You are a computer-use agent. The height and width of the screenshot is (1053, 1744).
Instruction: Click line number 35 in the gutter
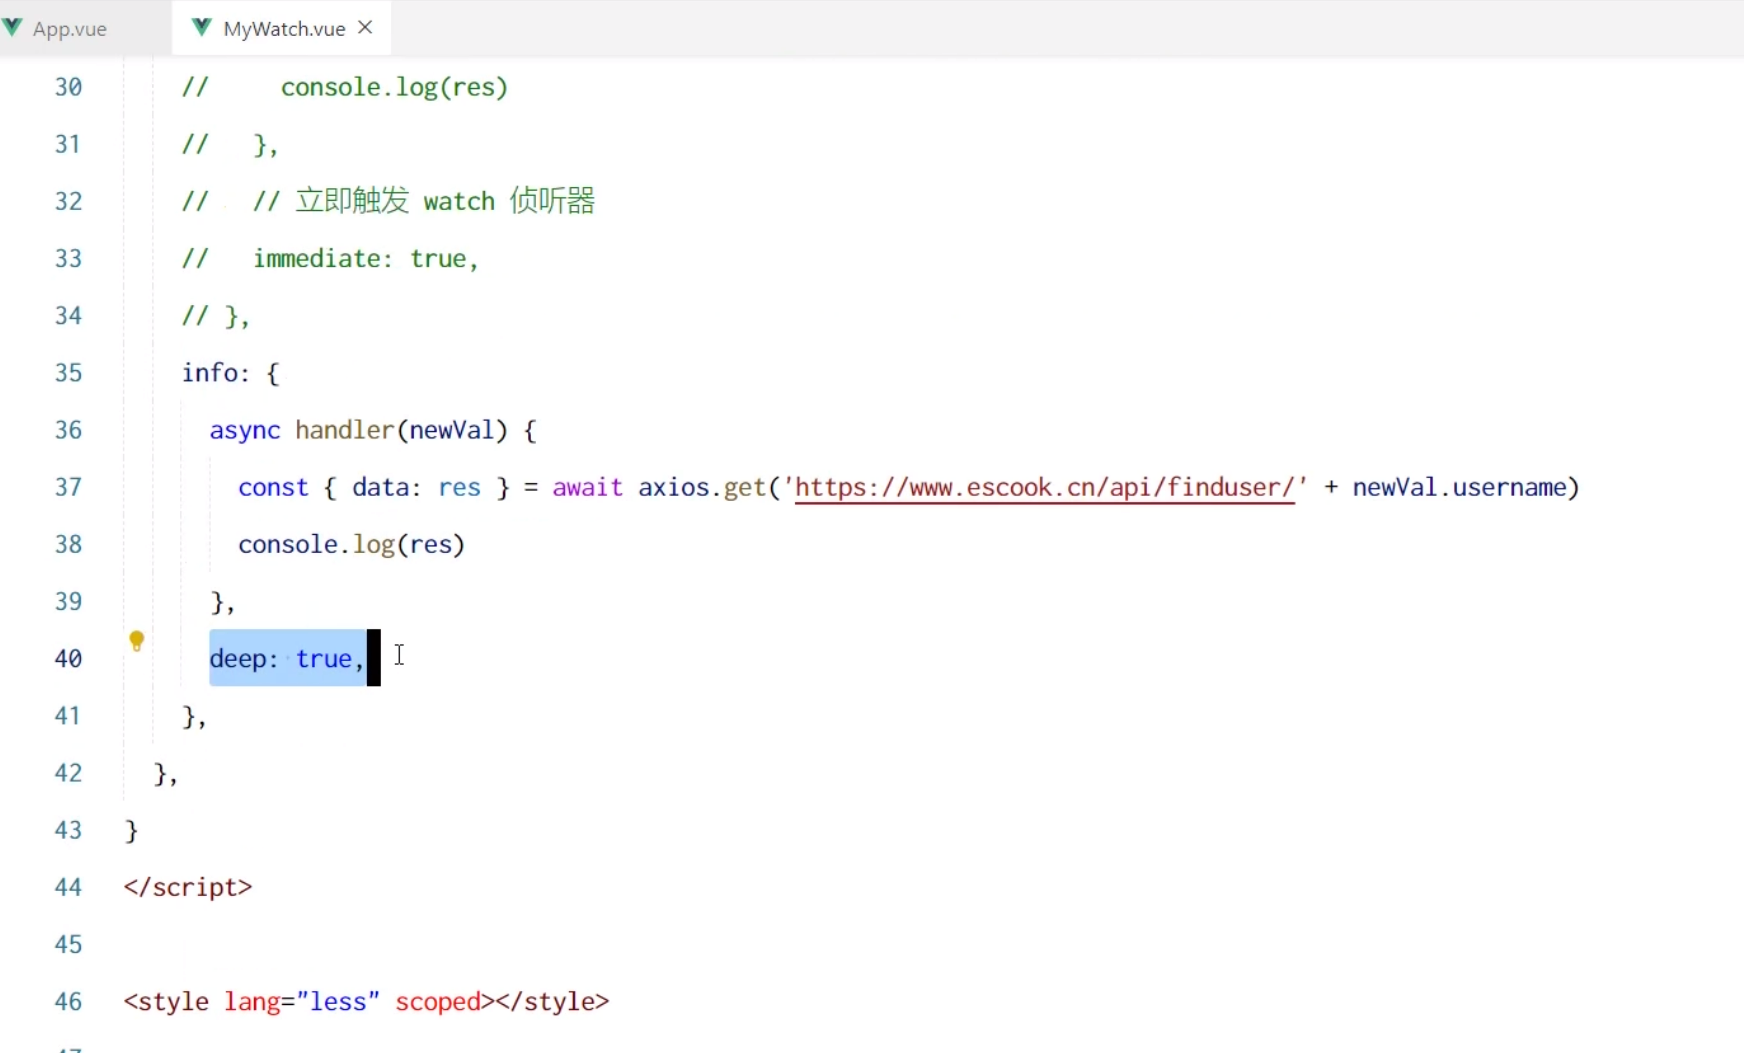pos(68,374)
